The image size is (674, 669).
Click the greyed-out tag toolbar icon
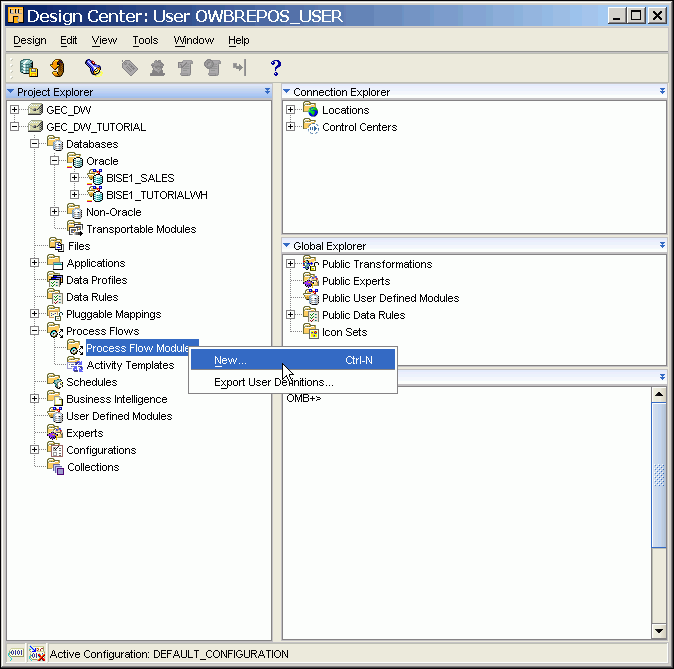point(129,68)
